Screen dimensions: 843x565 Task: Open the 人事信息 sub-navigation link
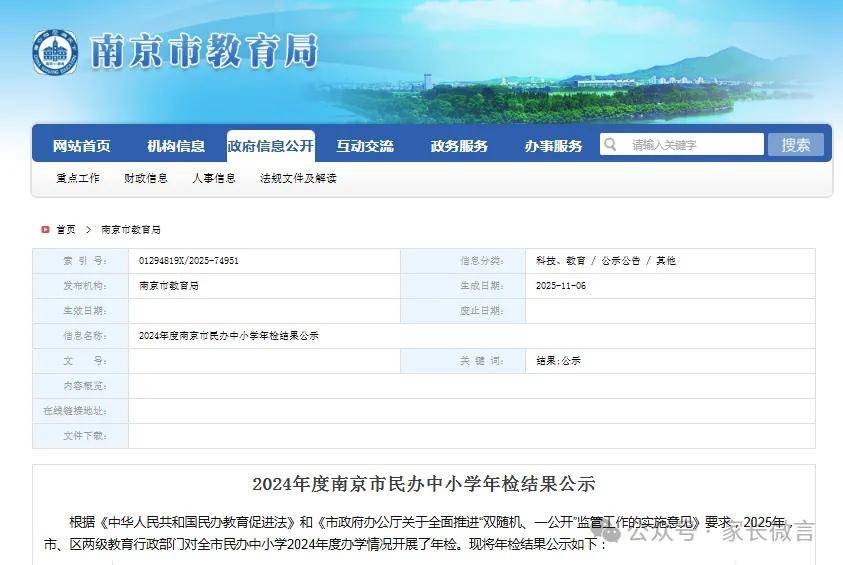(x=214, y=178)
